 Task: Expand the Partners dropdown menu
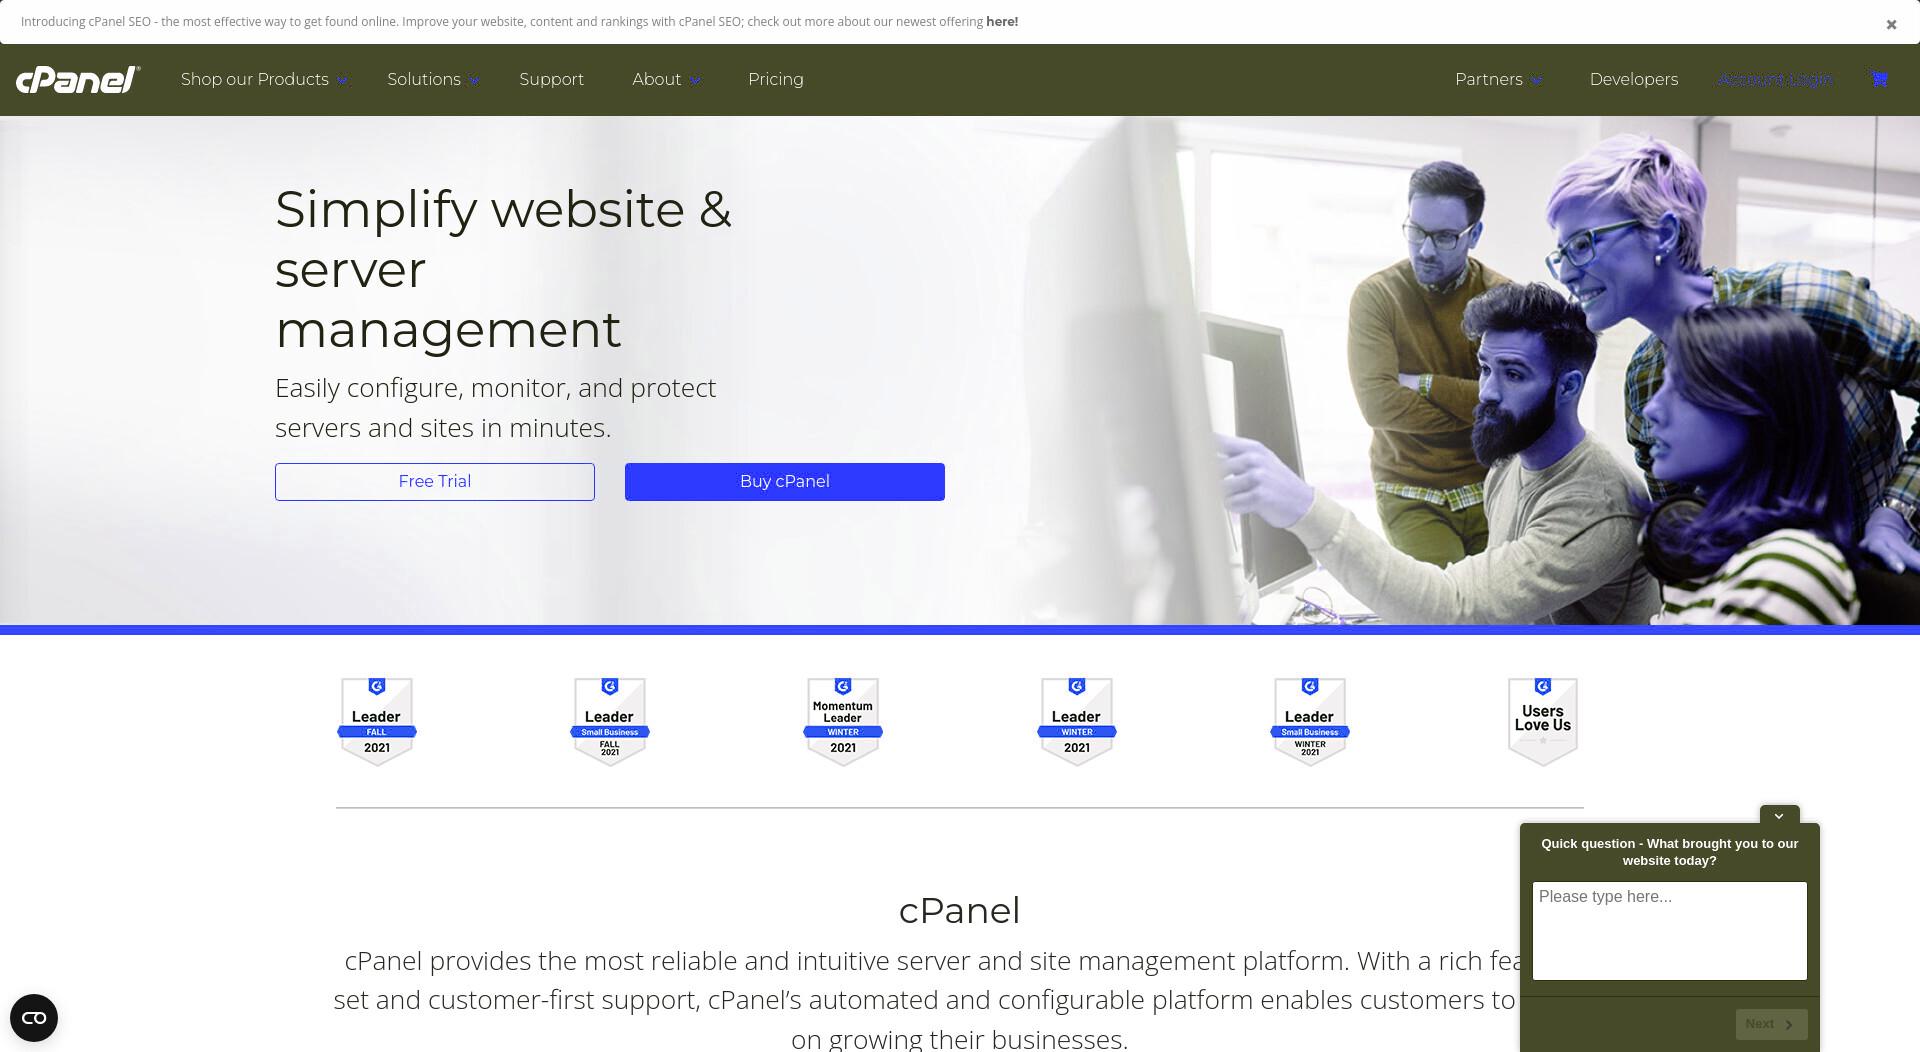coord(1498,79)
